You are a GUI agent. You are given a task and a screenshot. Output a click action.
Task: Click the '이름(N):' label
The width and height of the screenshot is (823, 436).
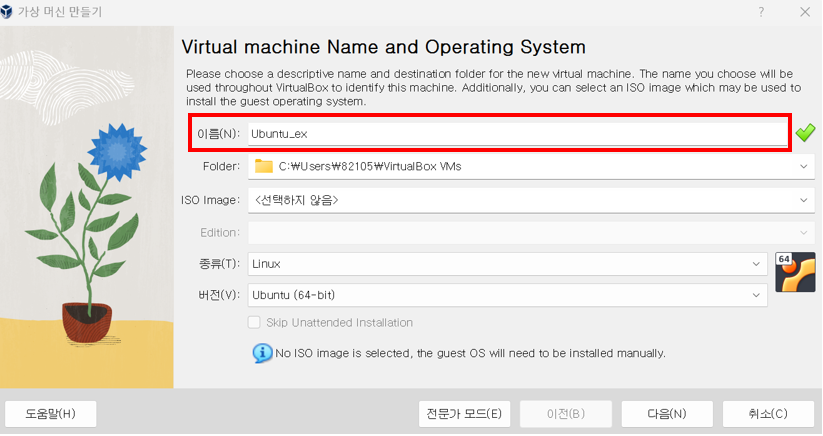tap(218, 134)
